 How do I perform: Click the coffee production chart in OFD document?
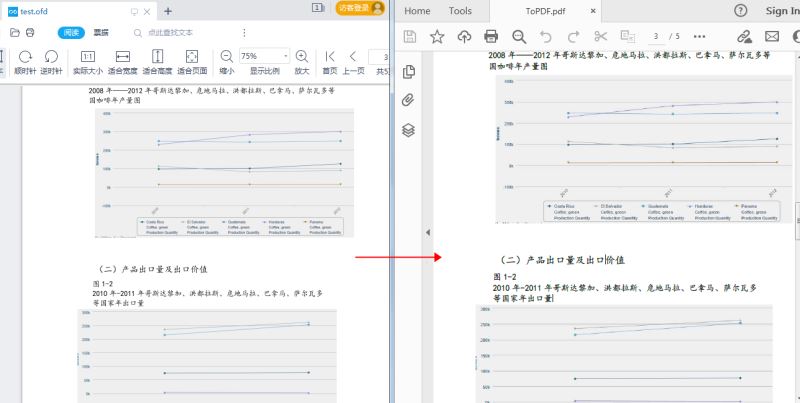point(224,173)
